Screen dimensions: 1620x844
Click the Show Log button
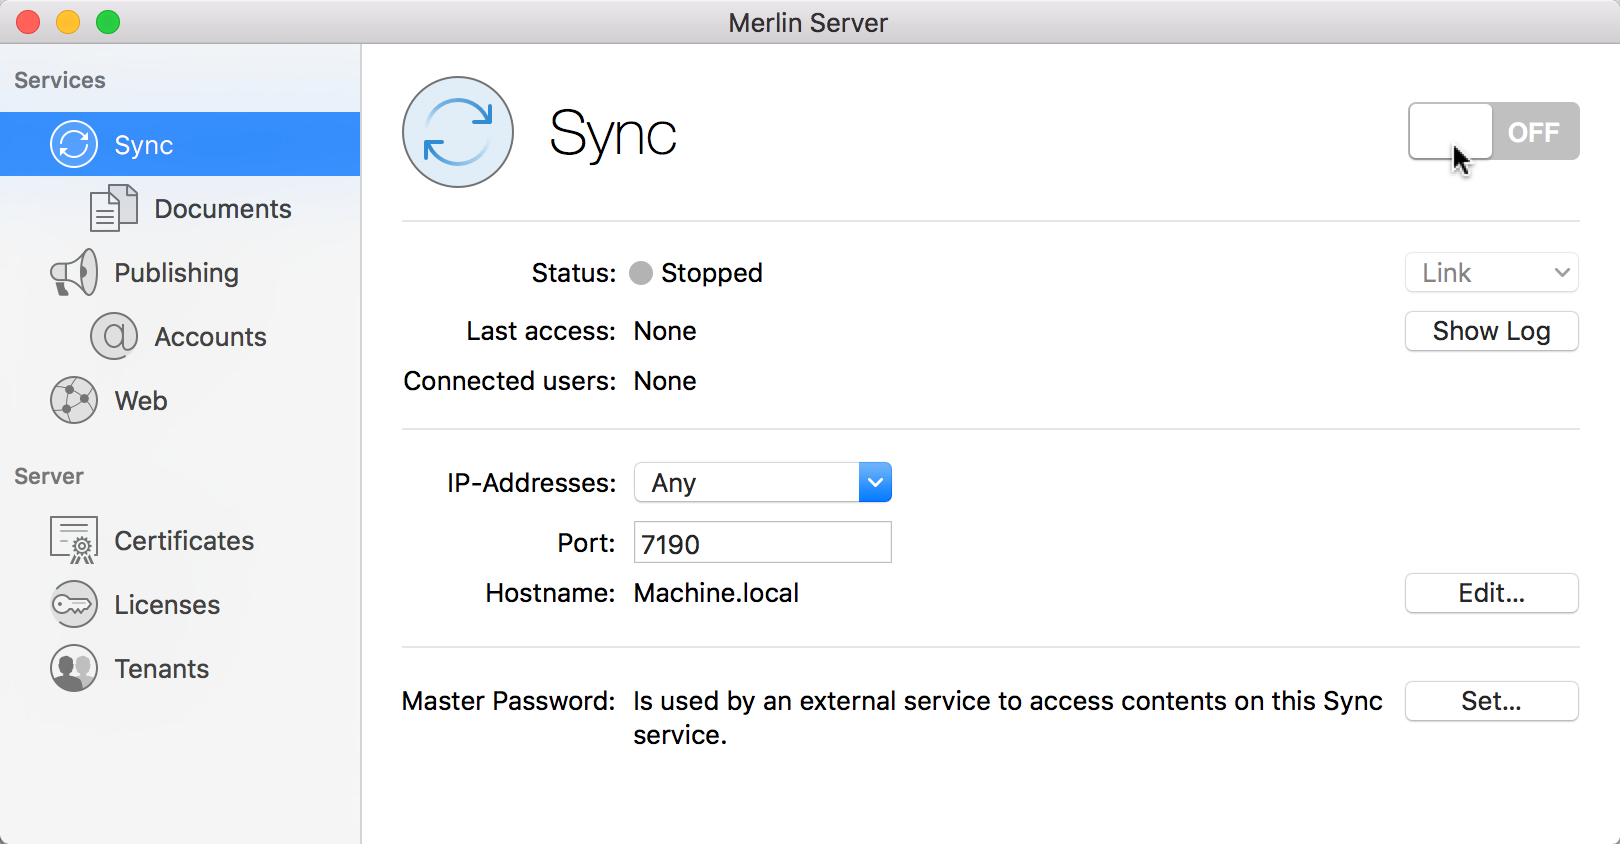point(1492,331)
